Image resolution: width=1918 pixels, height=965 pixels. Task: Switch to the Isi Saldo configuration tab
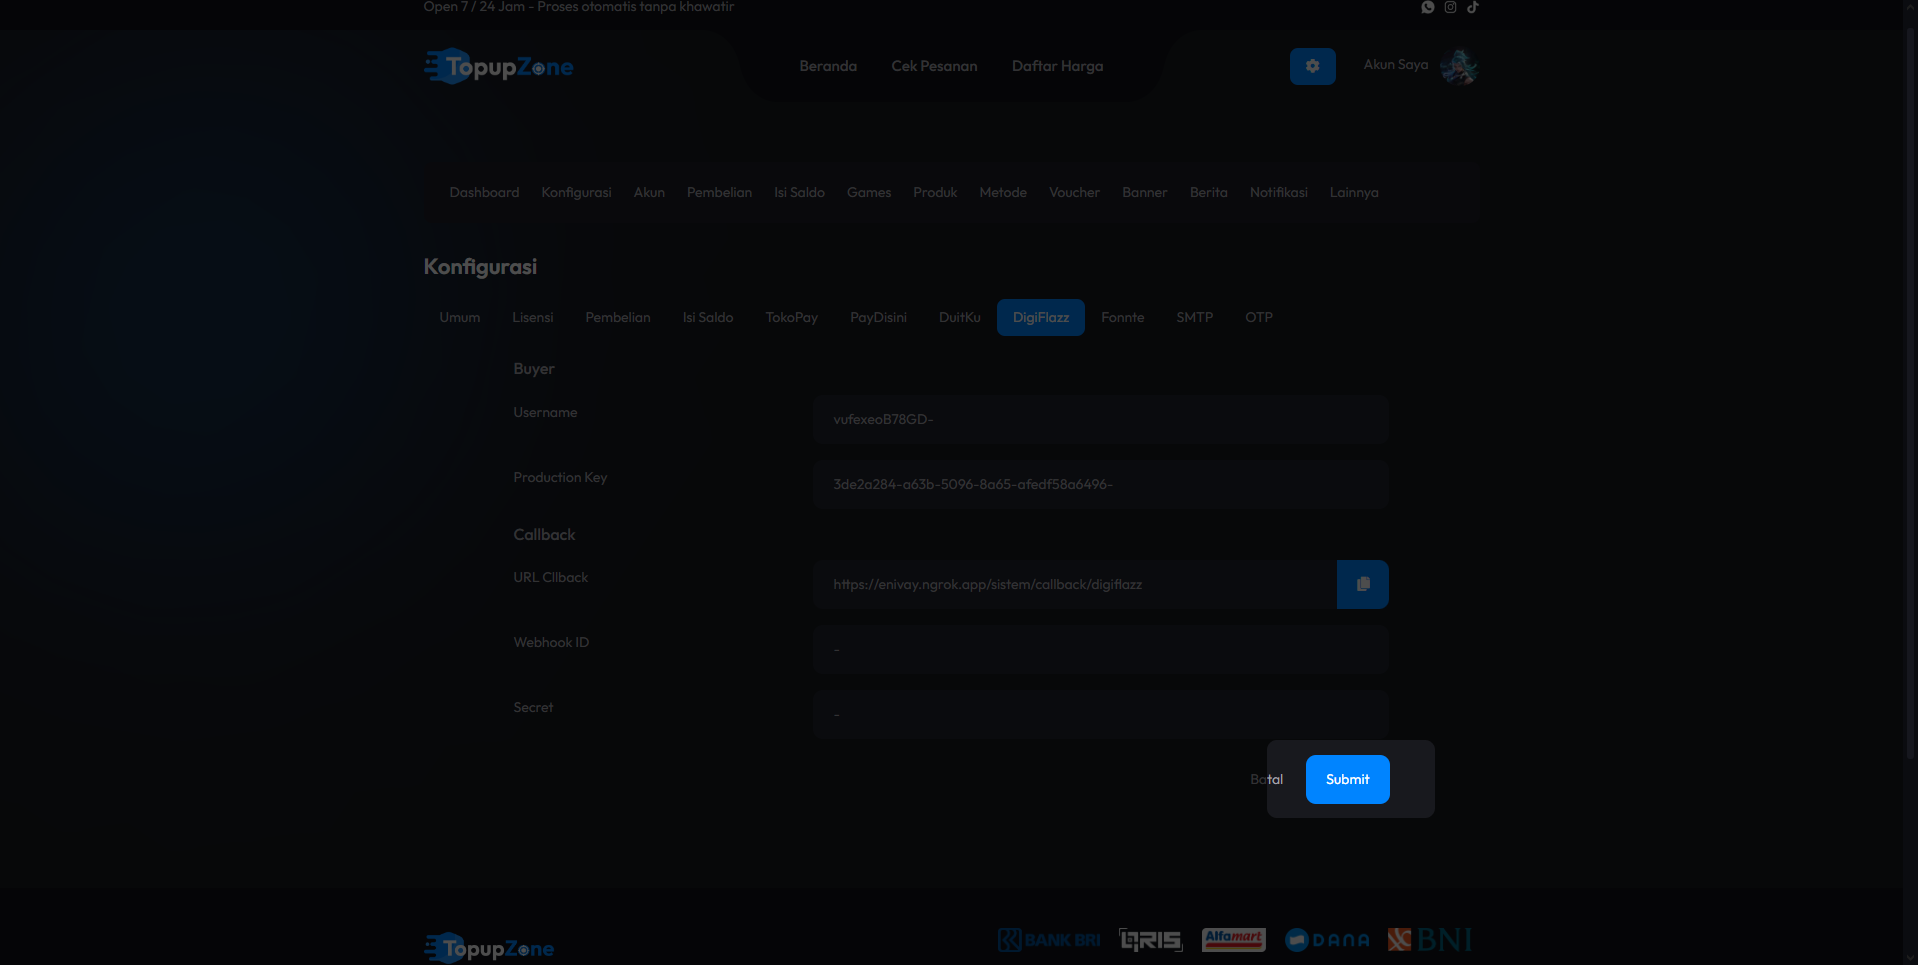(x=708, y=317)
